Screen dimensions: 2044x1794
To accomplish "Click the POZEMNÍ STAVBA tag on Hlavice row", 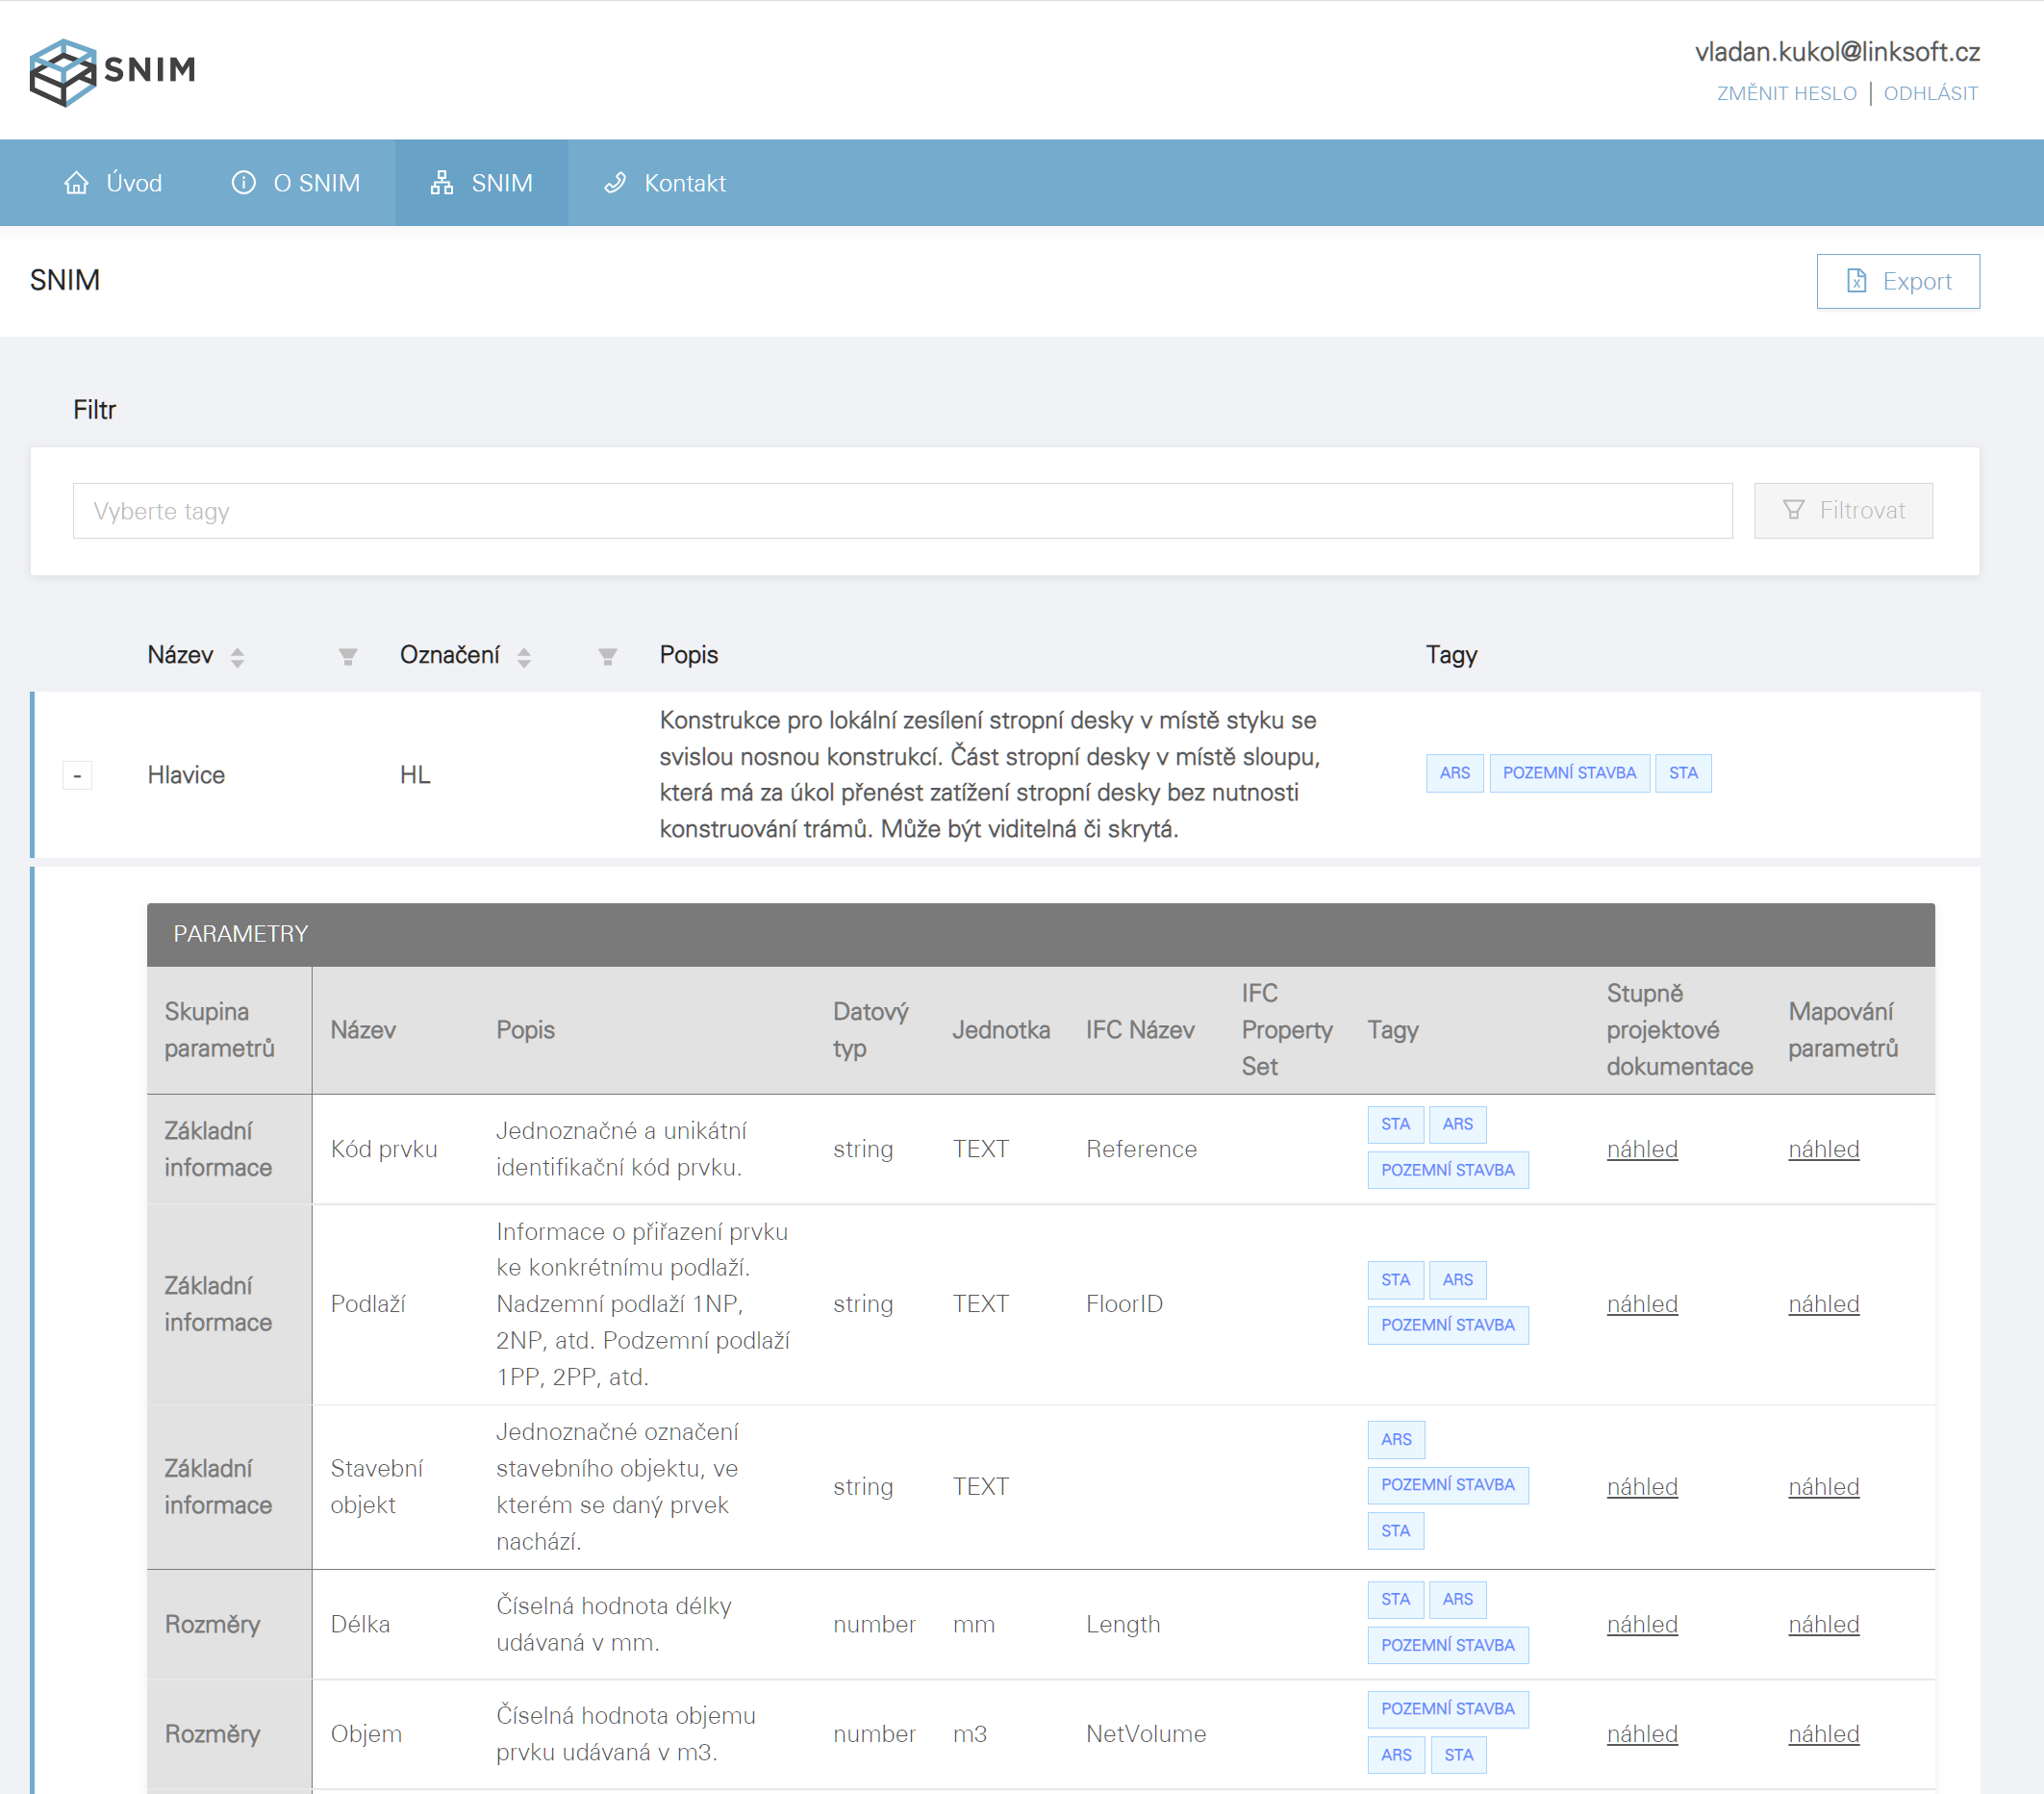I will pyautogui.click(x=1568, y=773).
